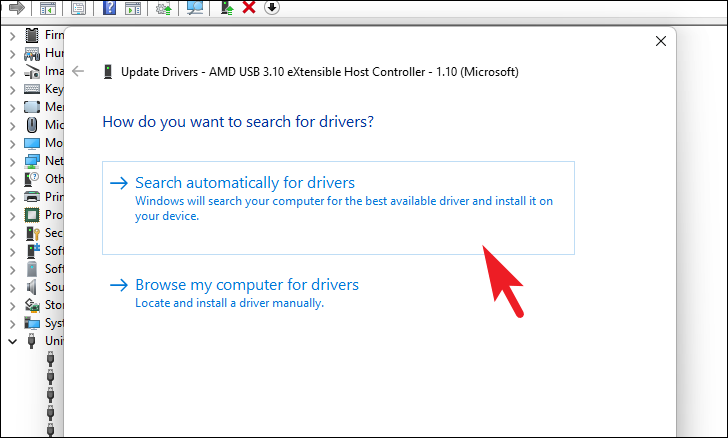728x438 pixels.
Task: Uninstall the device with the red X icon
Action: [x=249, y=7]
